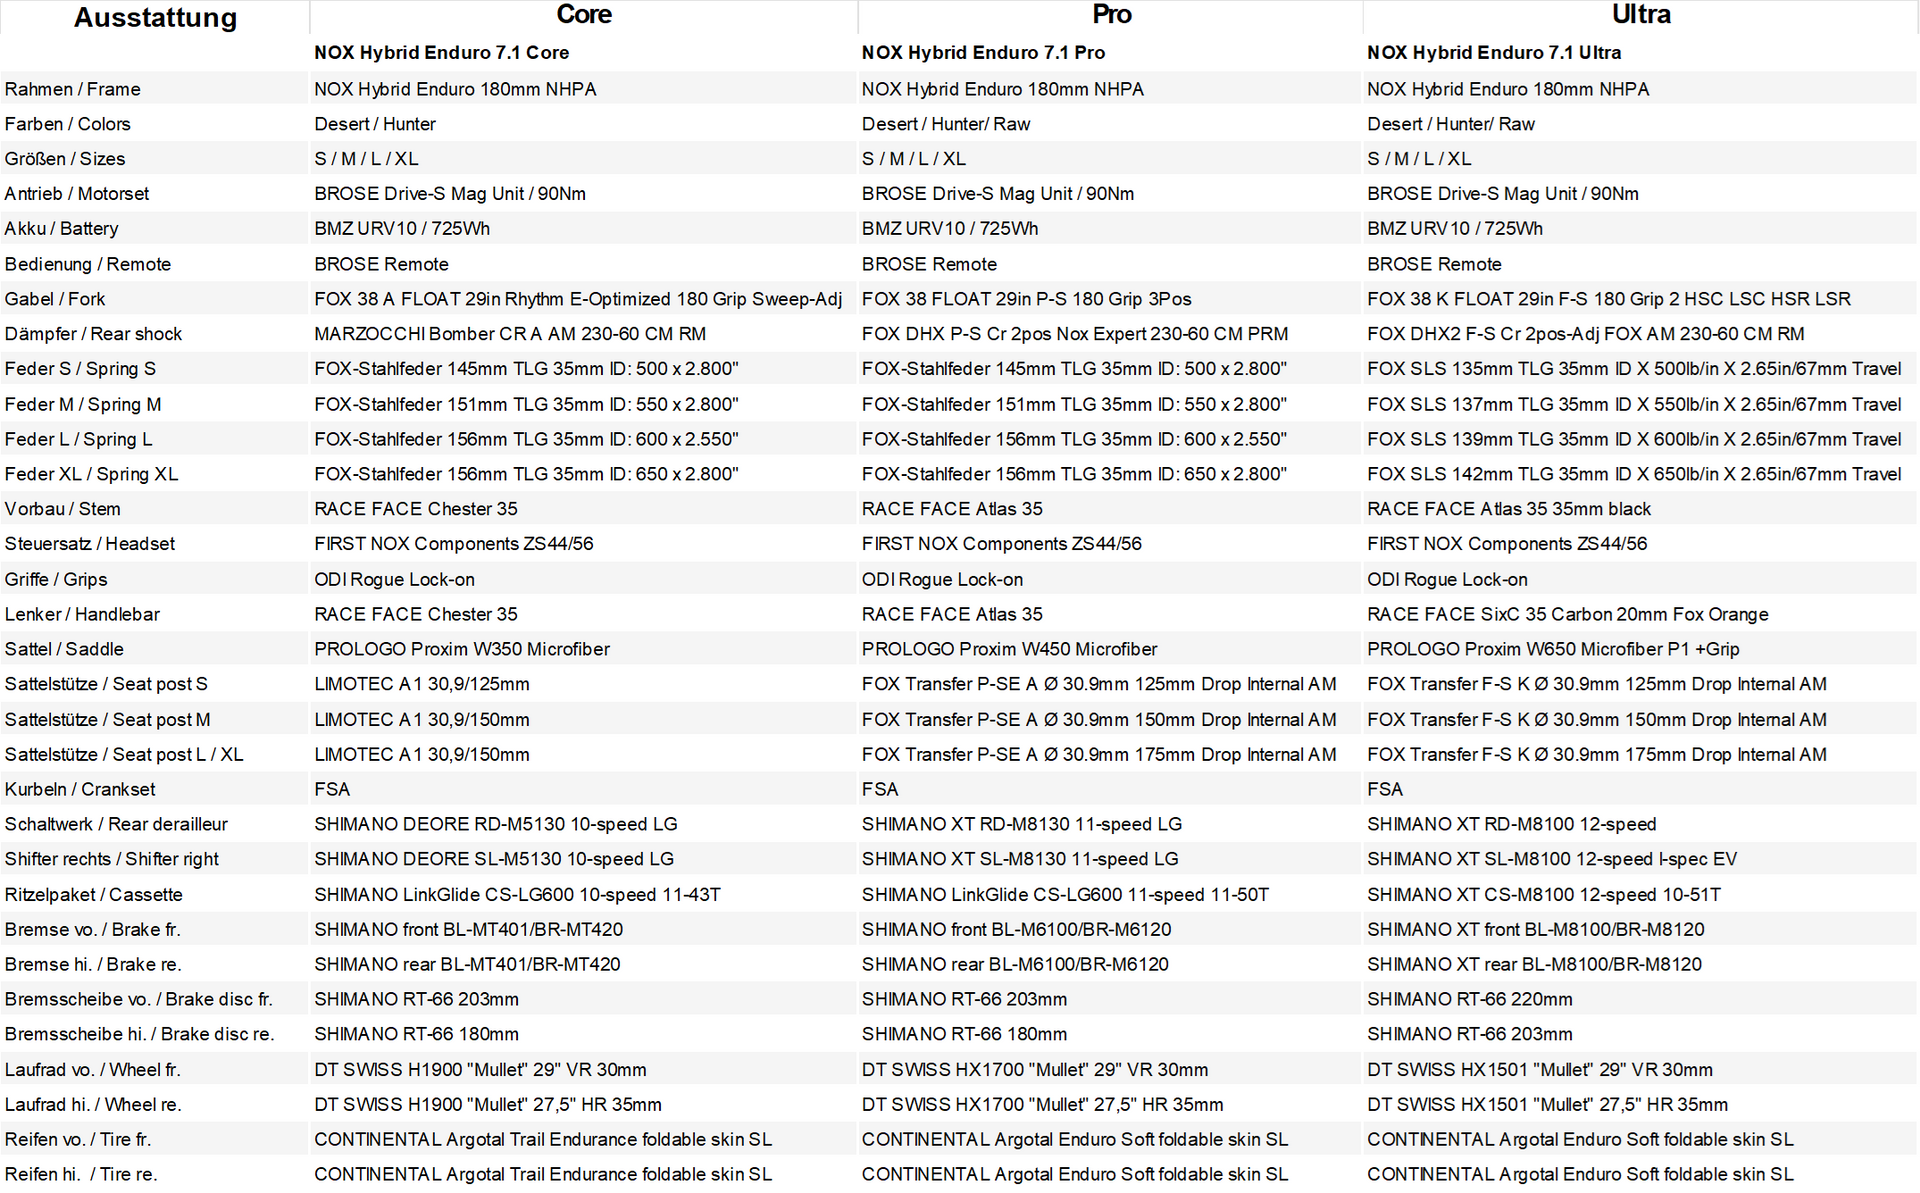Viewport: 1920px width, 1193px height.
Task: Click FOX DHX2 F-S Cr 2pos-Adj cell
Action: 1586,334
